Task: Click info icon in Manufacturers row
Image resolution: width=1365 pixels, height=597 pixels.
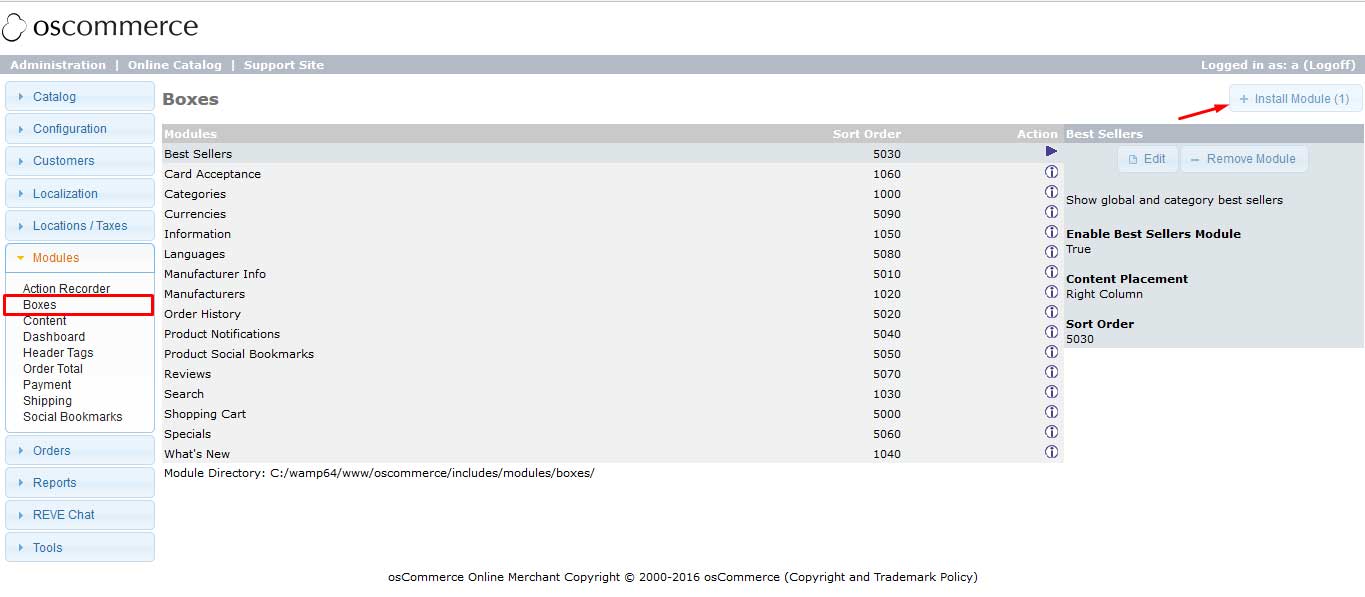Action: tap(1051, 292)
